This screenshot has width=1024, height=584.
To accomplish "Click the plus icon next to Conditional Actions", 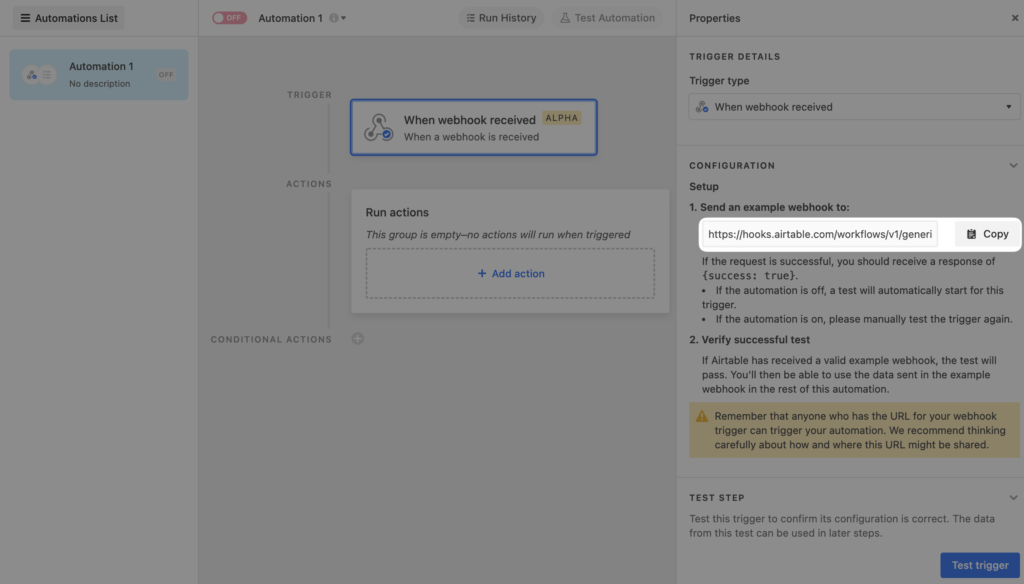I will click(x=357, y=339).
